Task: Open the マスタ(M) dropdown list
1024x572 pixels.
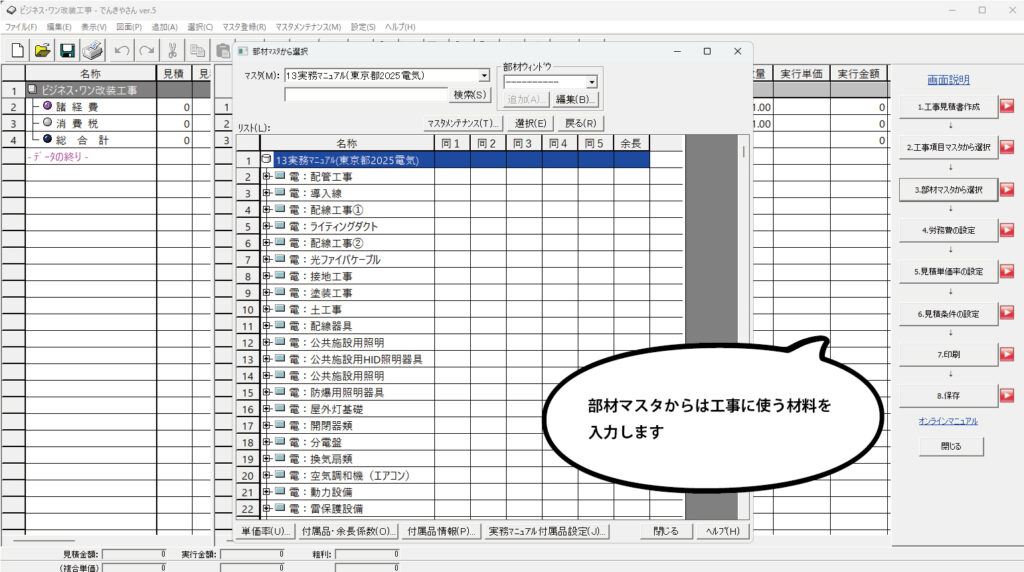Action: [x=484, y=76]
